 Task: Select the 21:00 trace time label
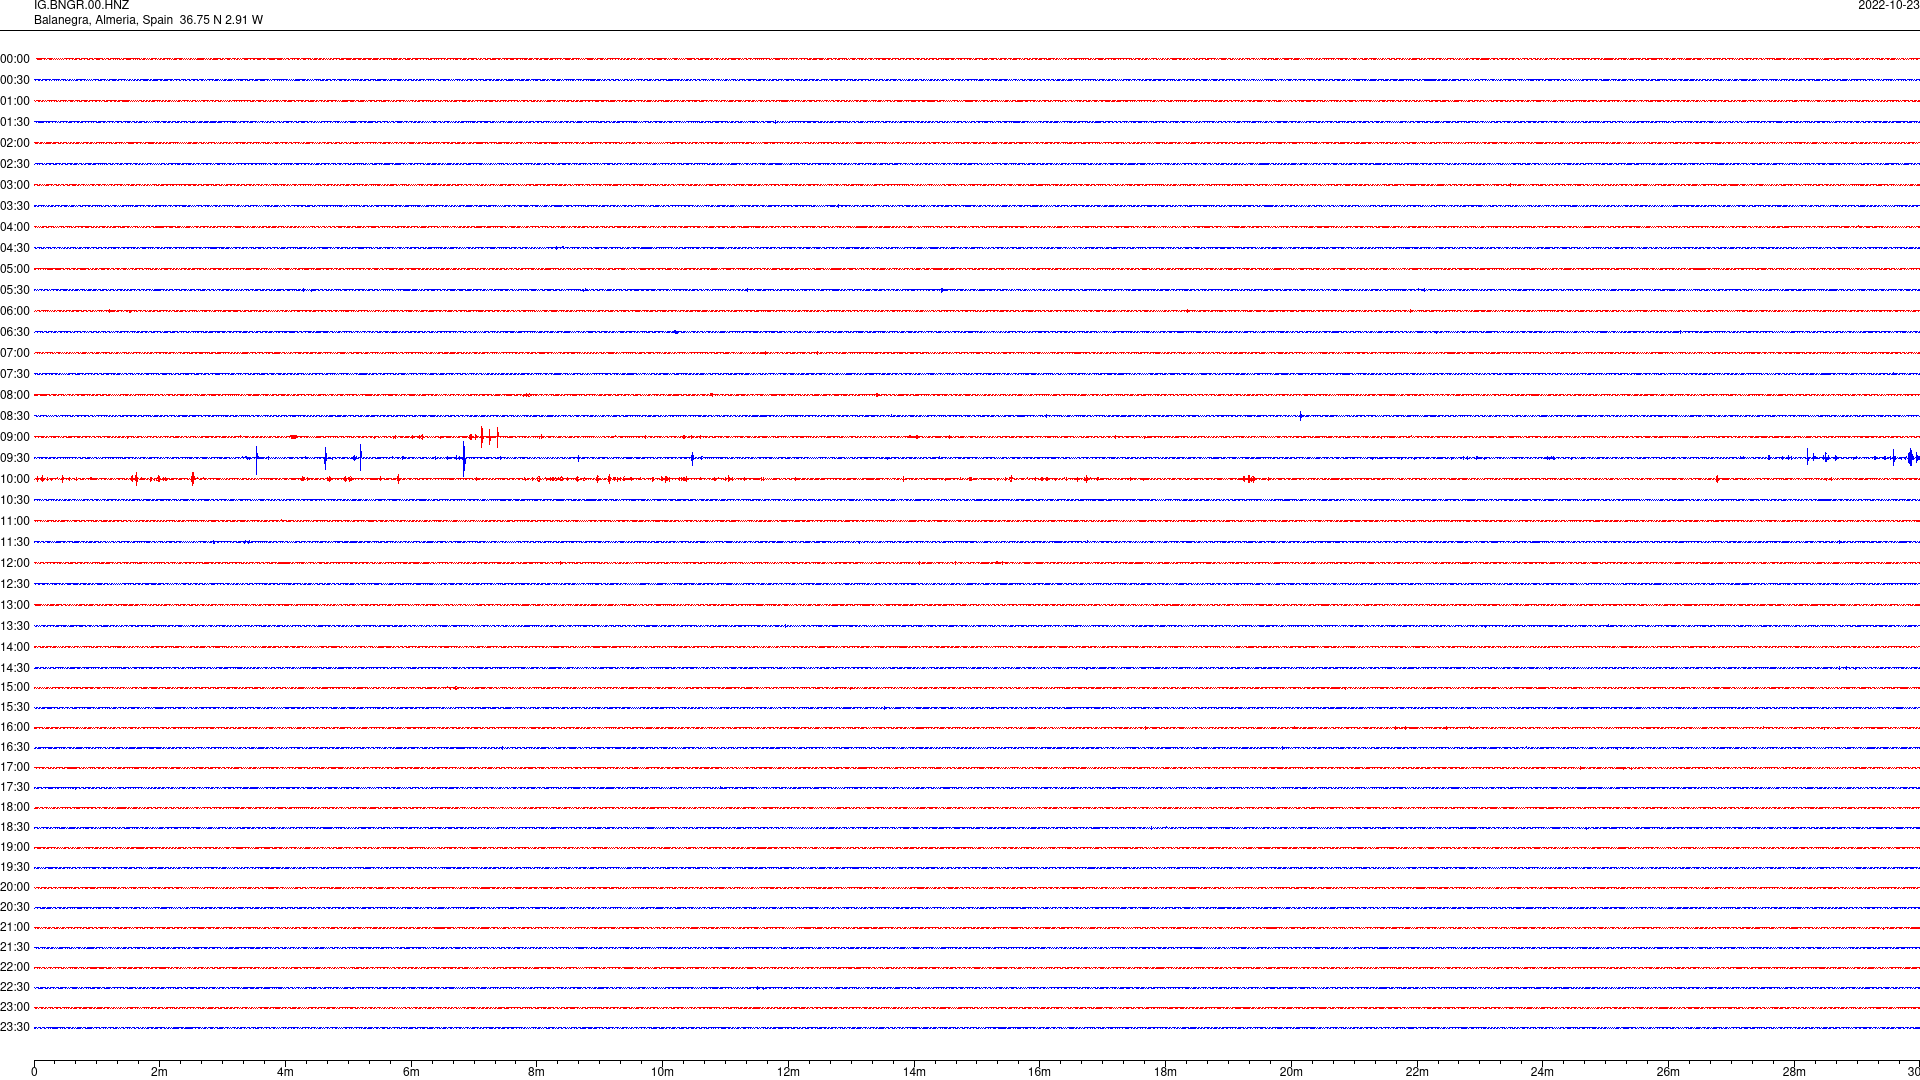tap(15, 927)
